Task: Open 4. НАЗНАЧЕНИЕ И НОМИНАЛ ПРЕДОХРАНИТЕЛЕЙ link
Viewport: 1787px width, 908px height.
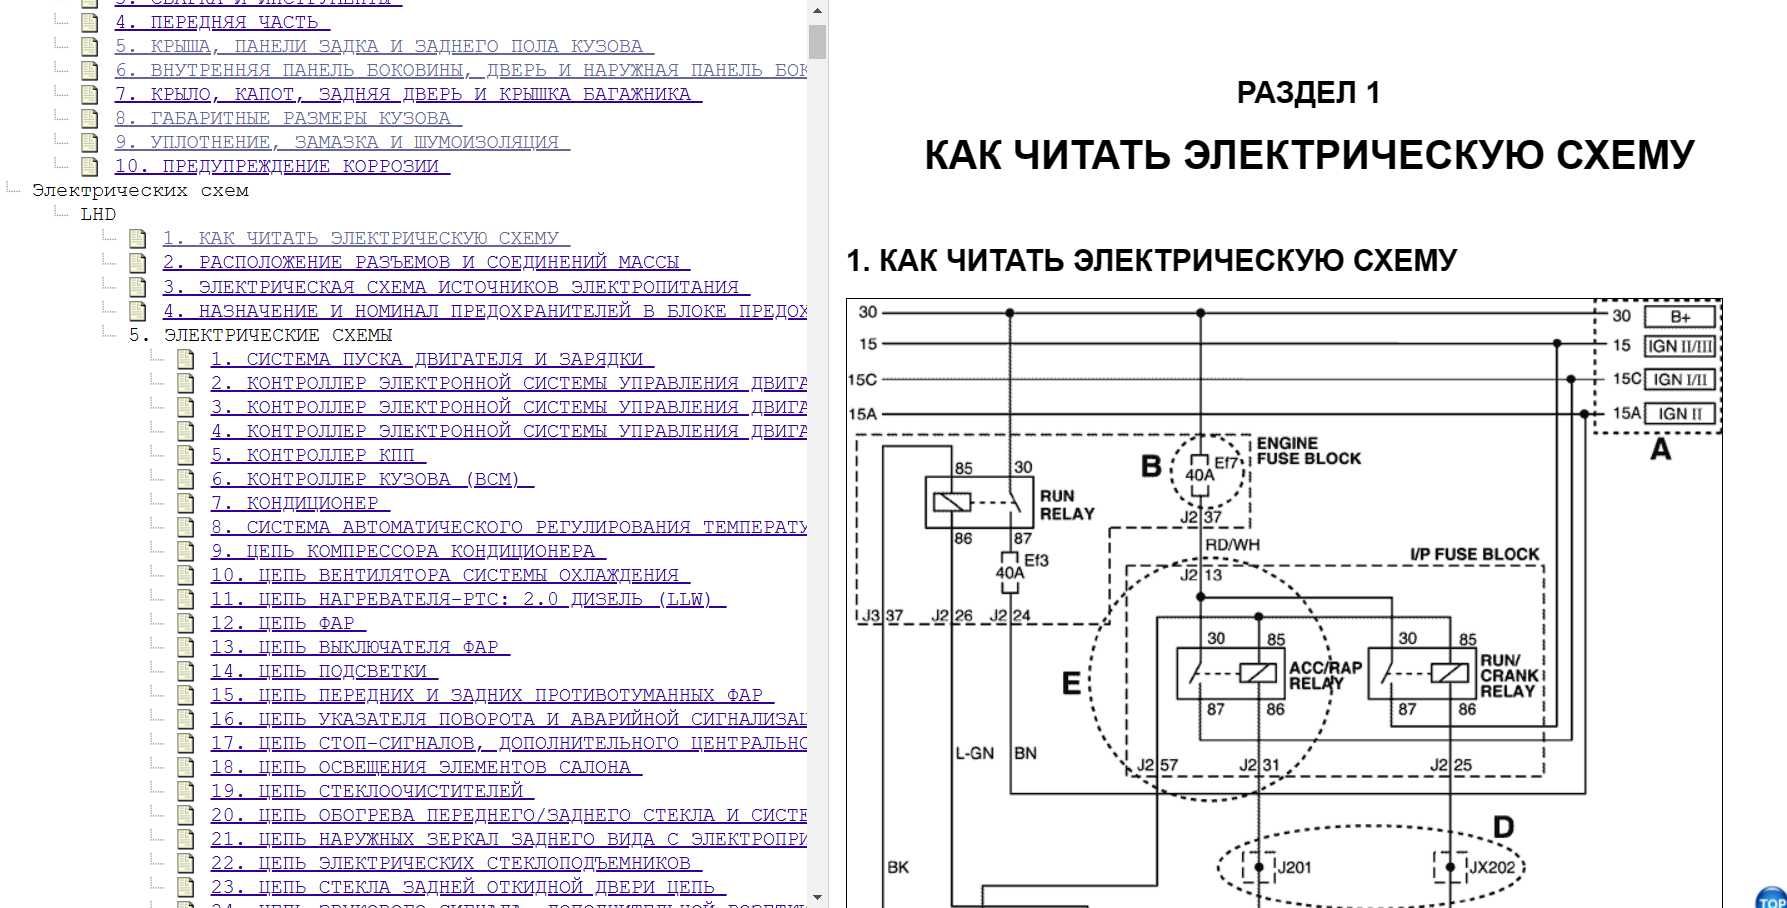Action: pos(484,311)
